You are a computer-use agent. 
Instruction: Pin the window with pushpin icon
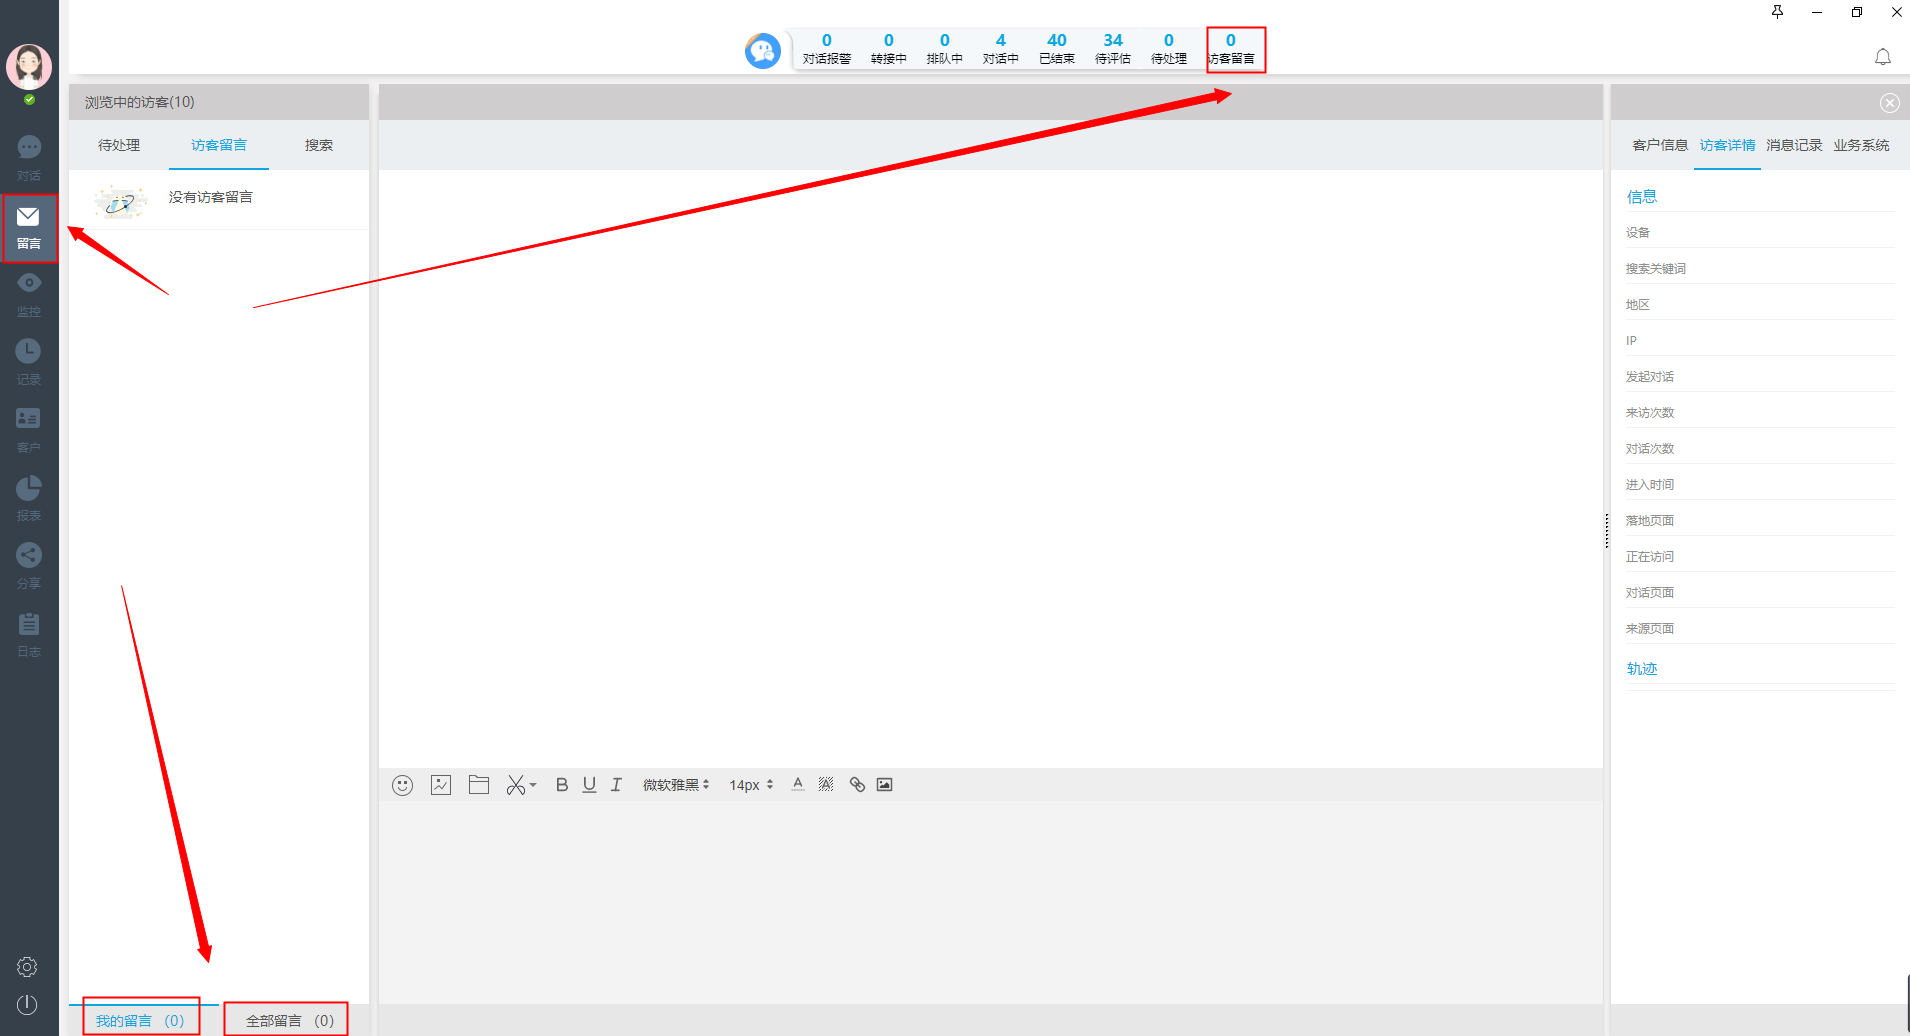(x=1777, y=12)
